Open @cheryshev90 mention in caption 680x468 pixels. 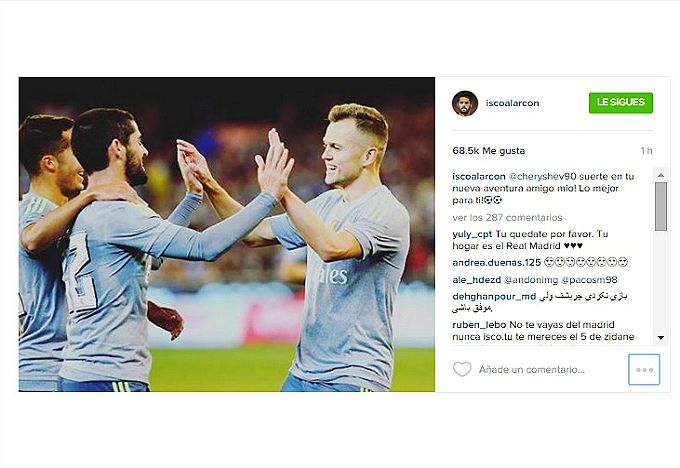click(542, 177)
